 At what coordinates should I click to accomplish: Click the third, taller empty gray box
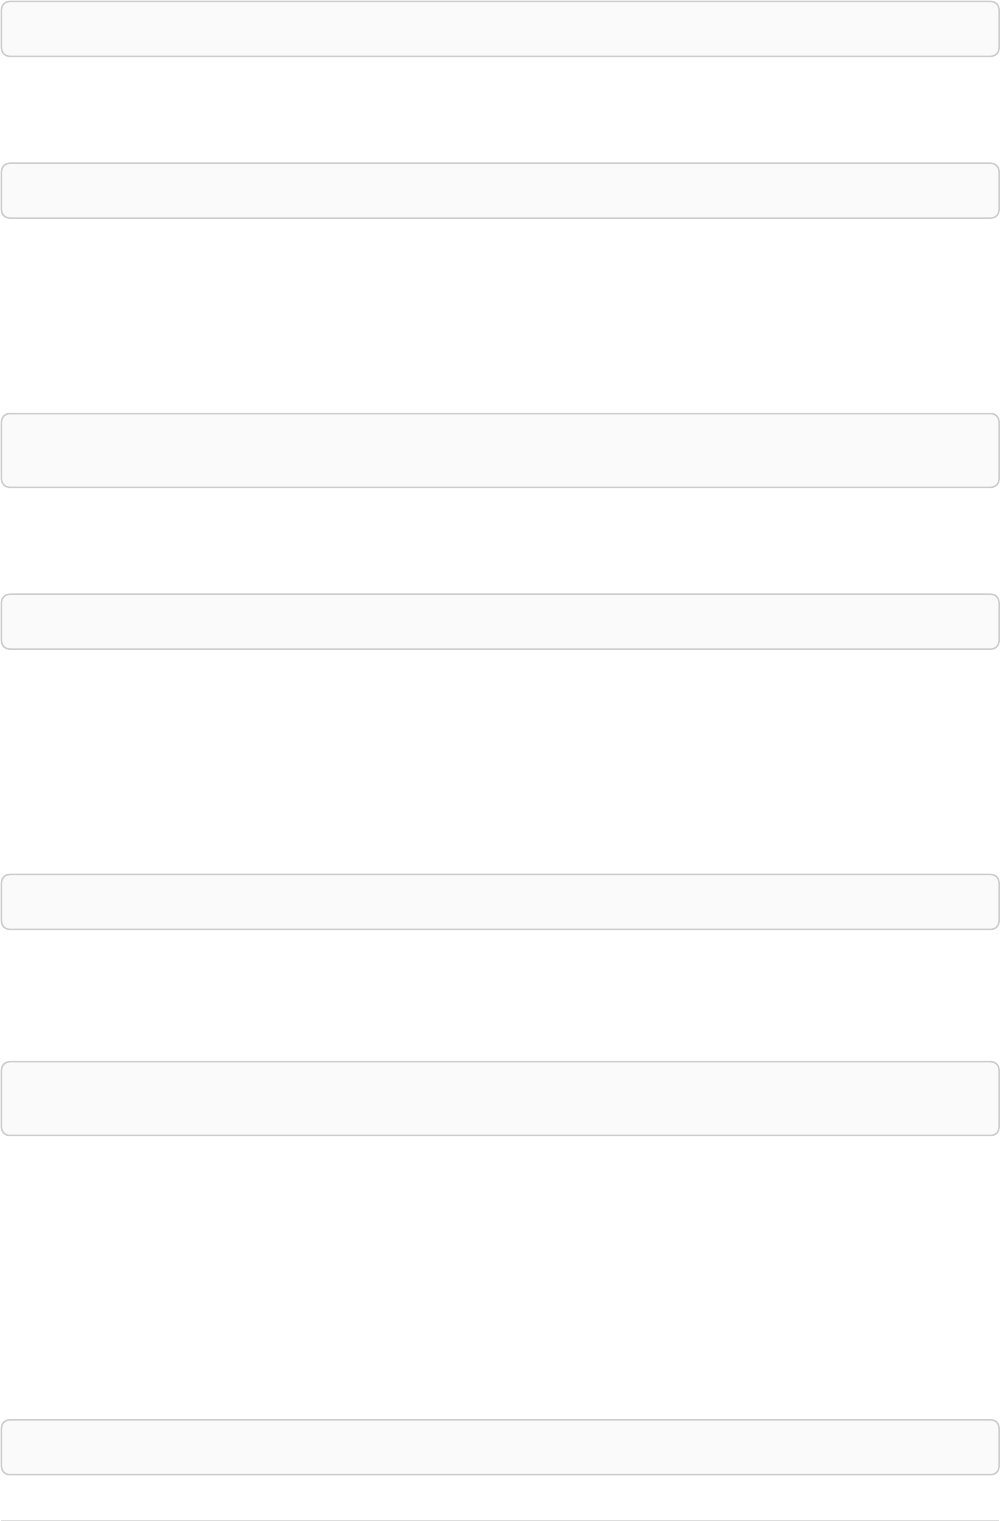click(500, 451)
